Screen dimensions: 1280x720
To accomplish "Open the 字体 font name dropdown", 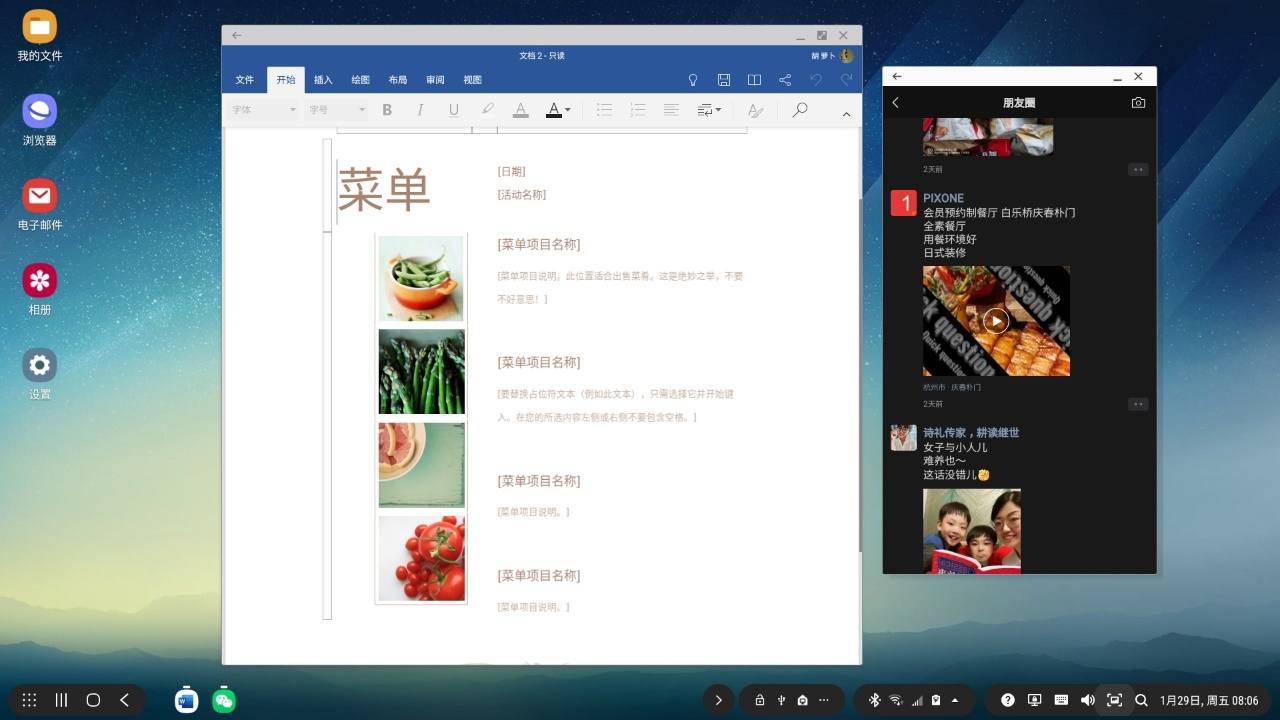I will [x=263, y=110].
